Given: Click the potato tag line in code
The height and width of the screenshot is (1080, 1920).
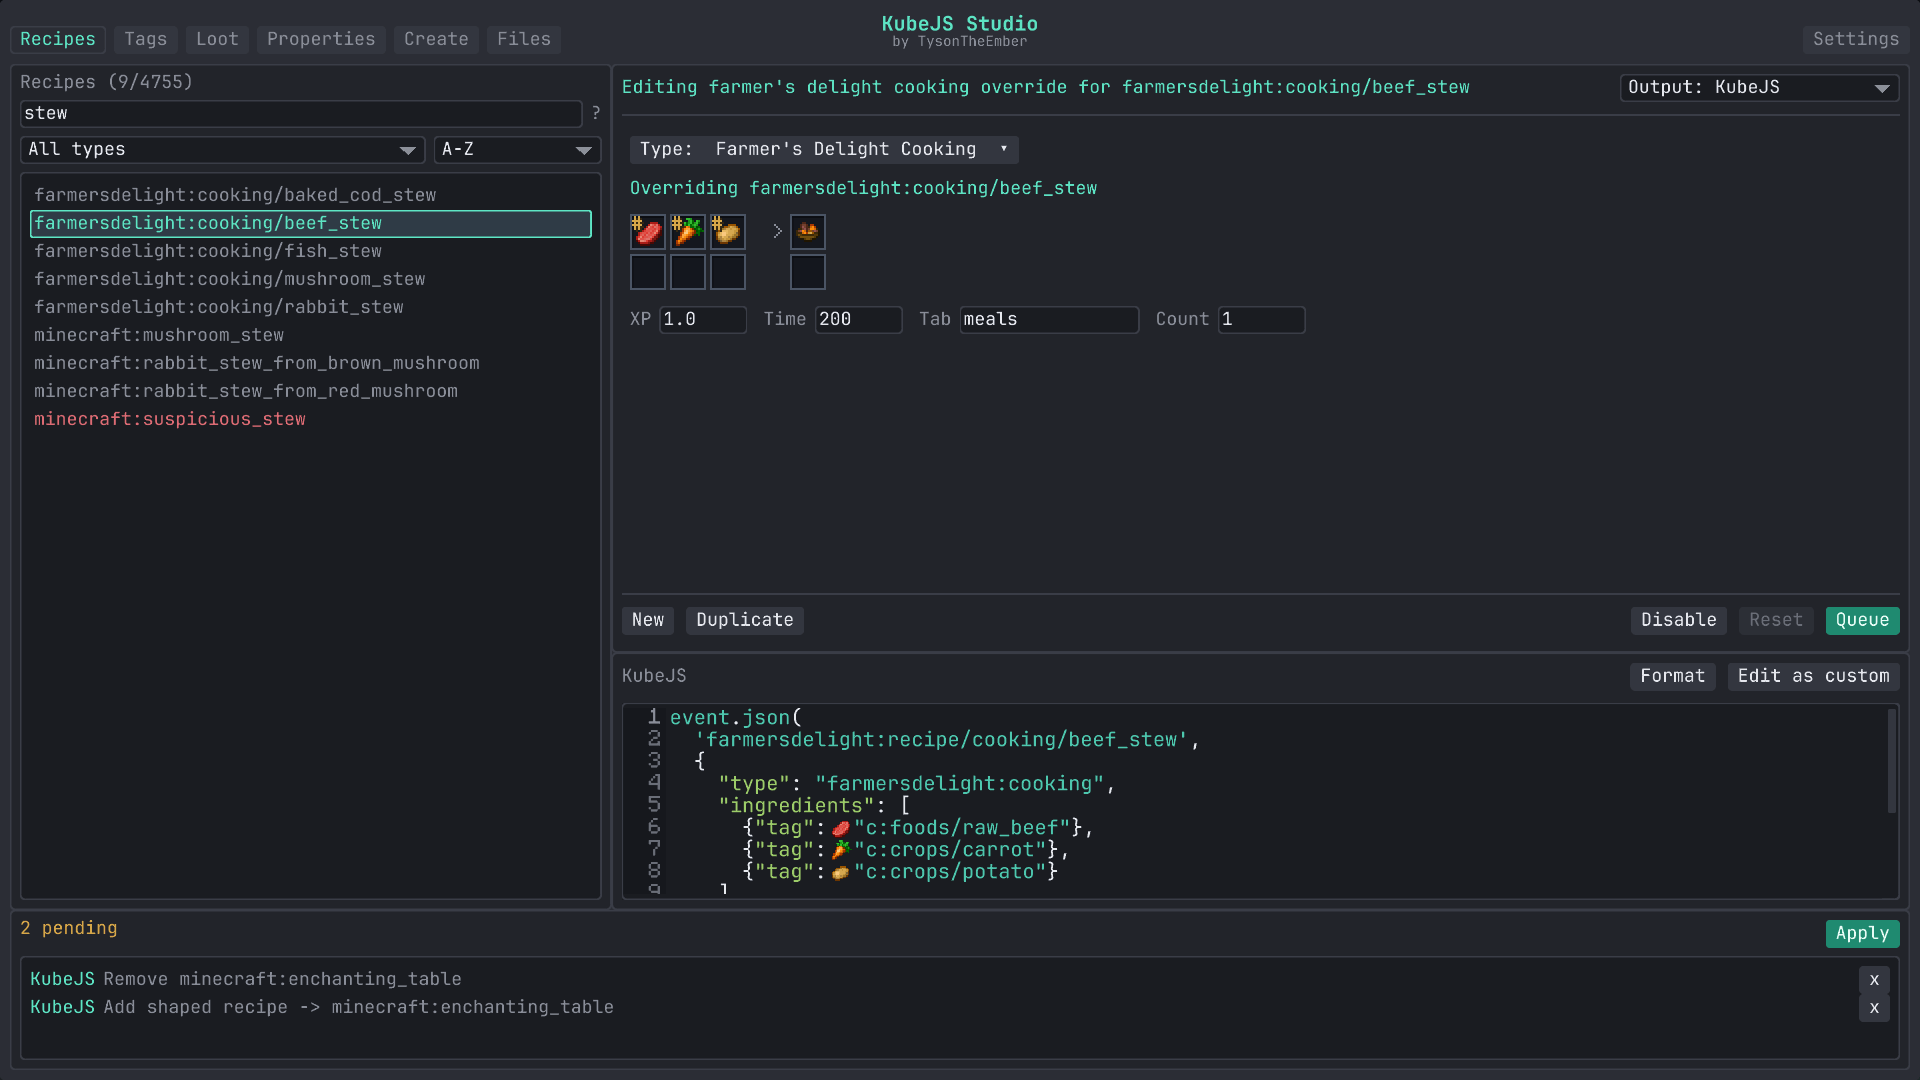Looking at the screenshot, I should click(x=900, y=872).
